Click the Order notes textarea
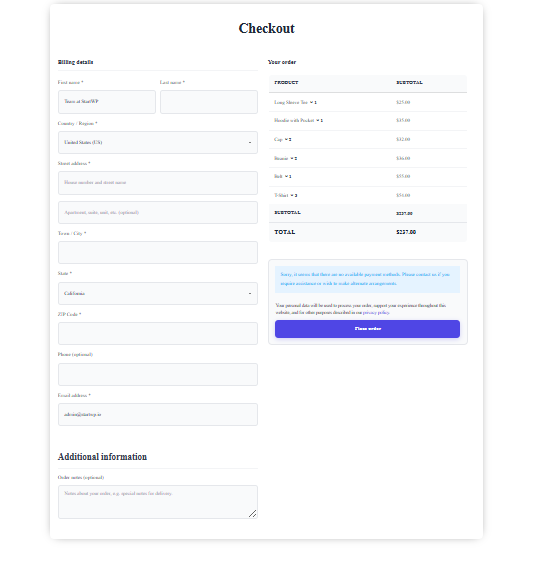The image size is (536, 572). pyautogui.click(x=158, y=502)
